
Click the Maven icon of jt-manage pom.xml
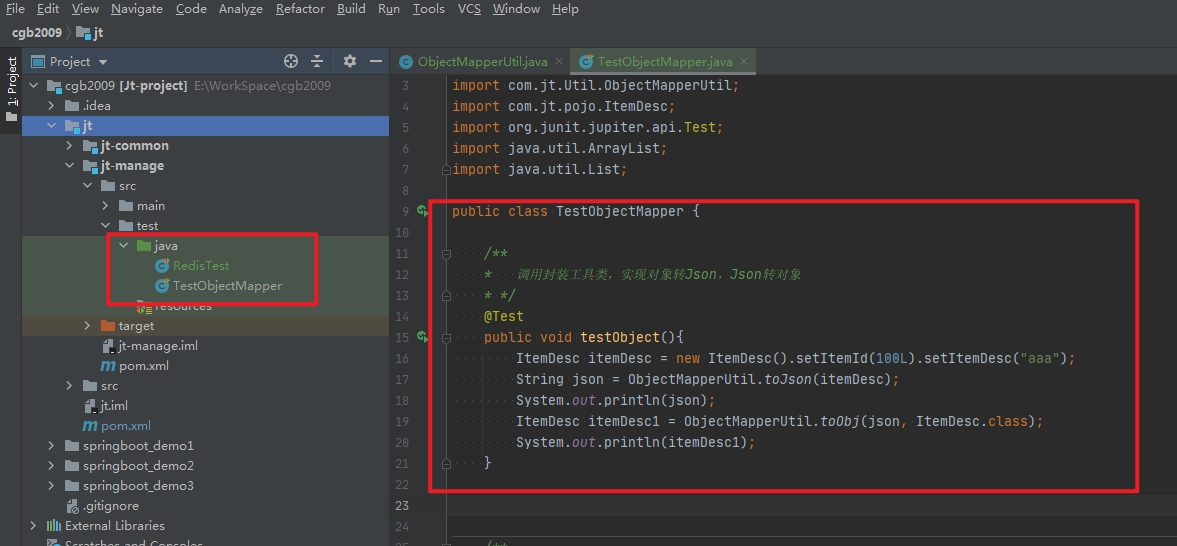tap(108, 367)
